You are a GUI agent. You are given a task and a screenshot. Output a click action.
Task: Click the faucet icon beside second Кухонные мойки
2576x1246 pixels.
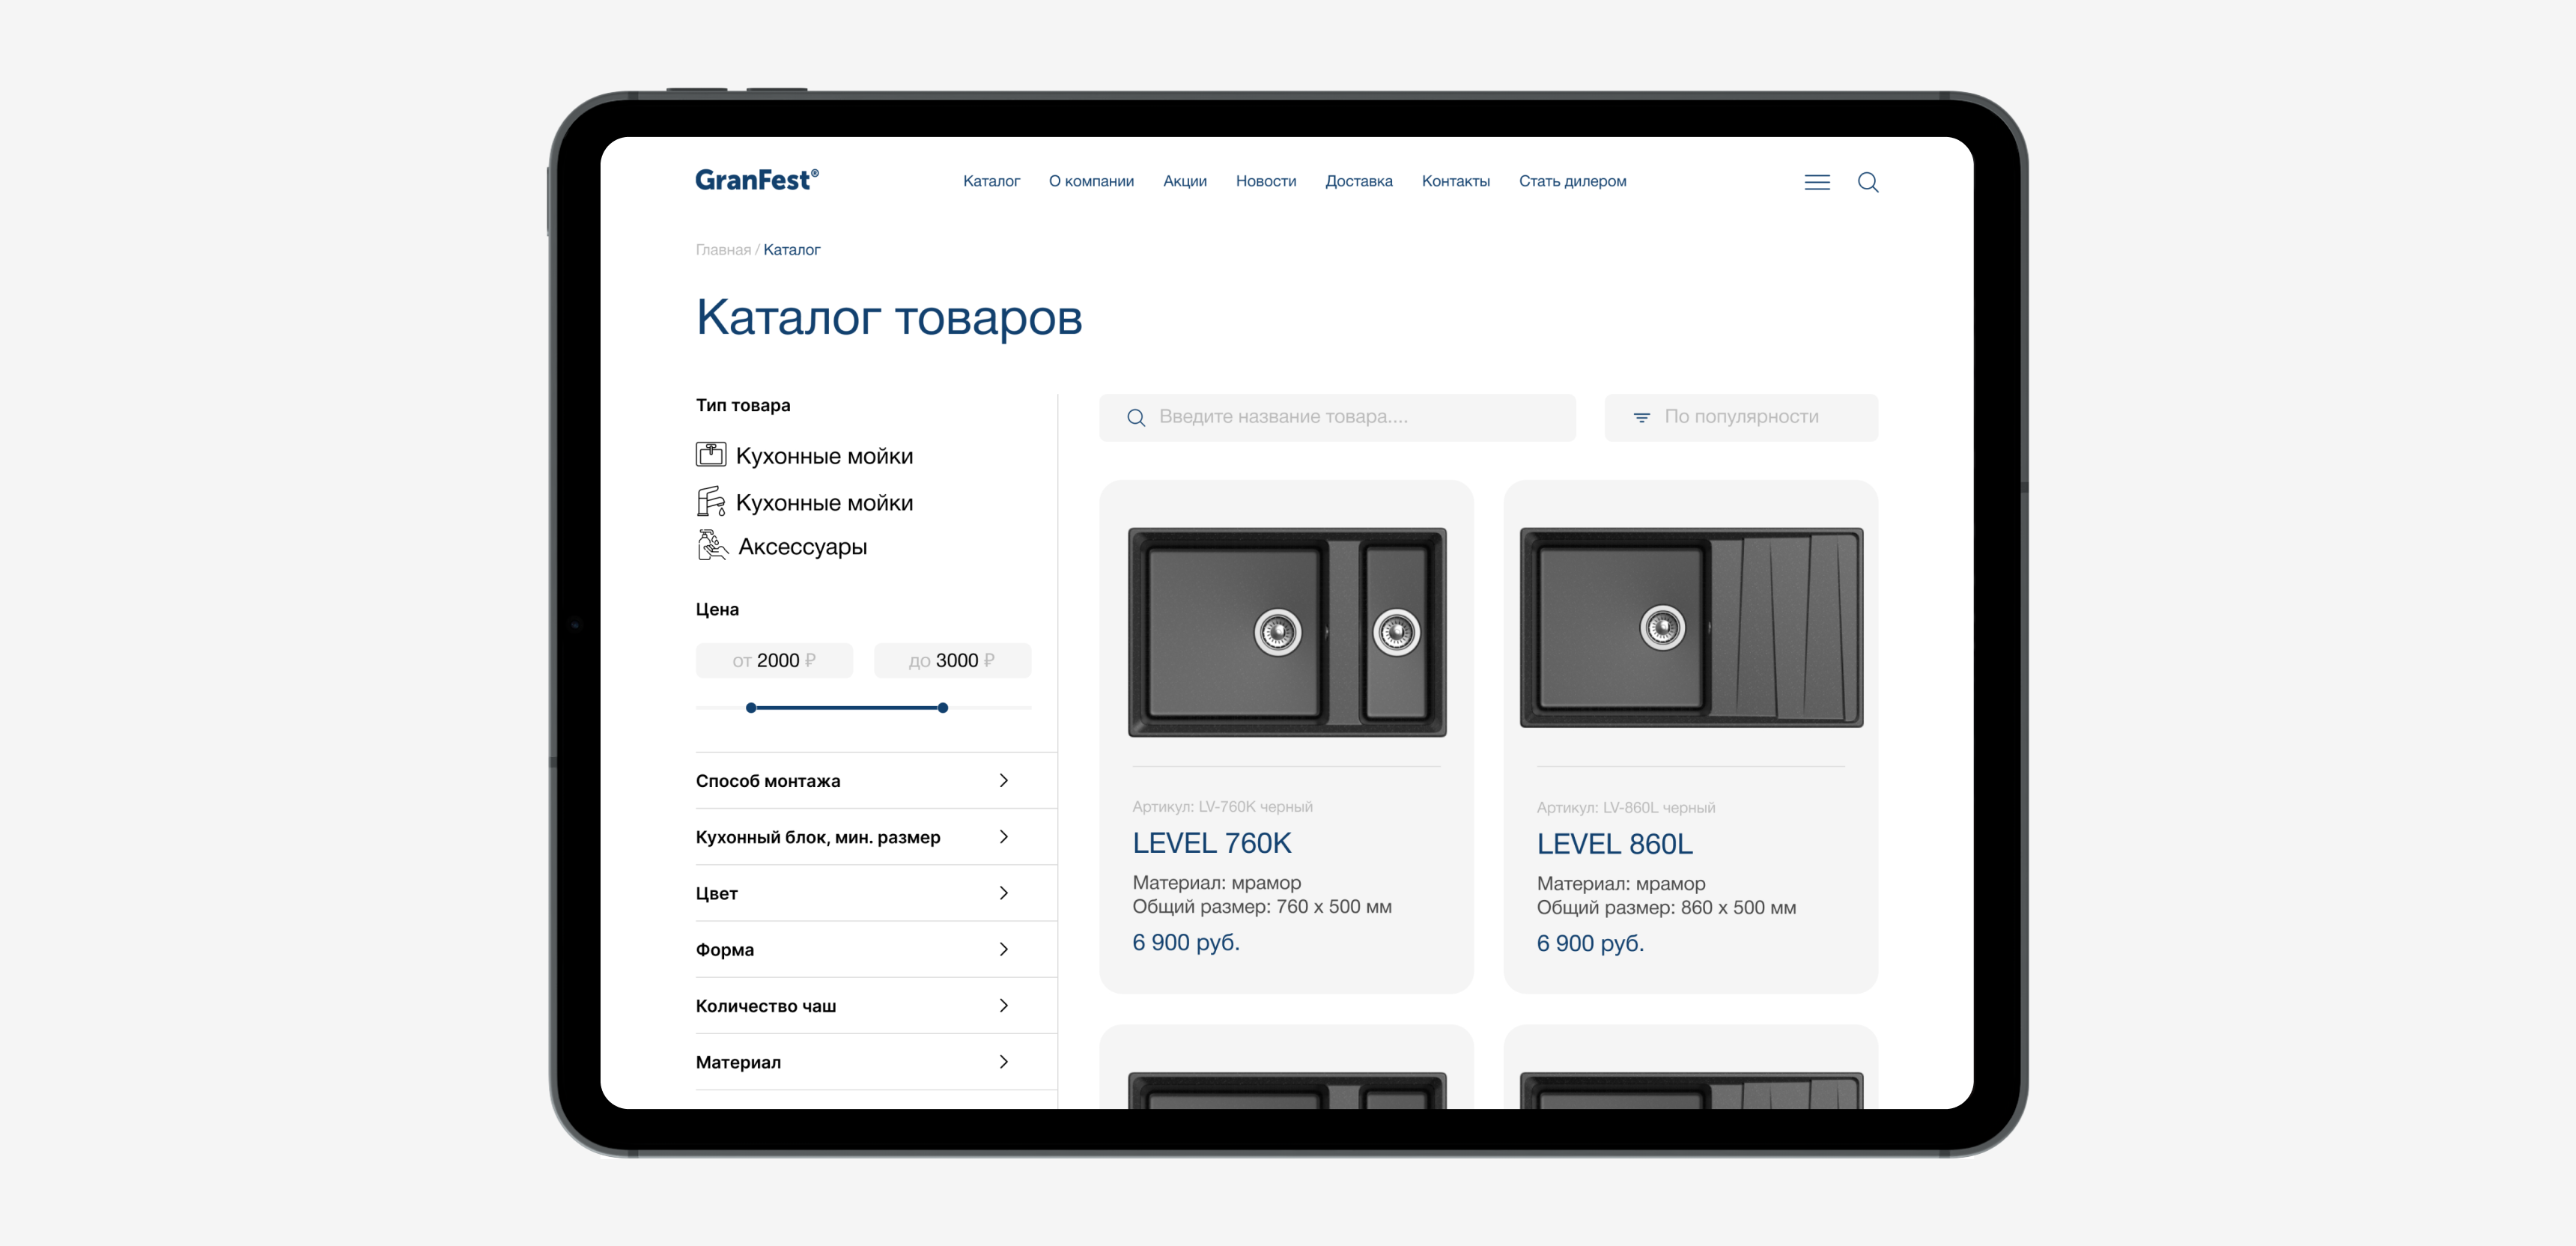711,501
